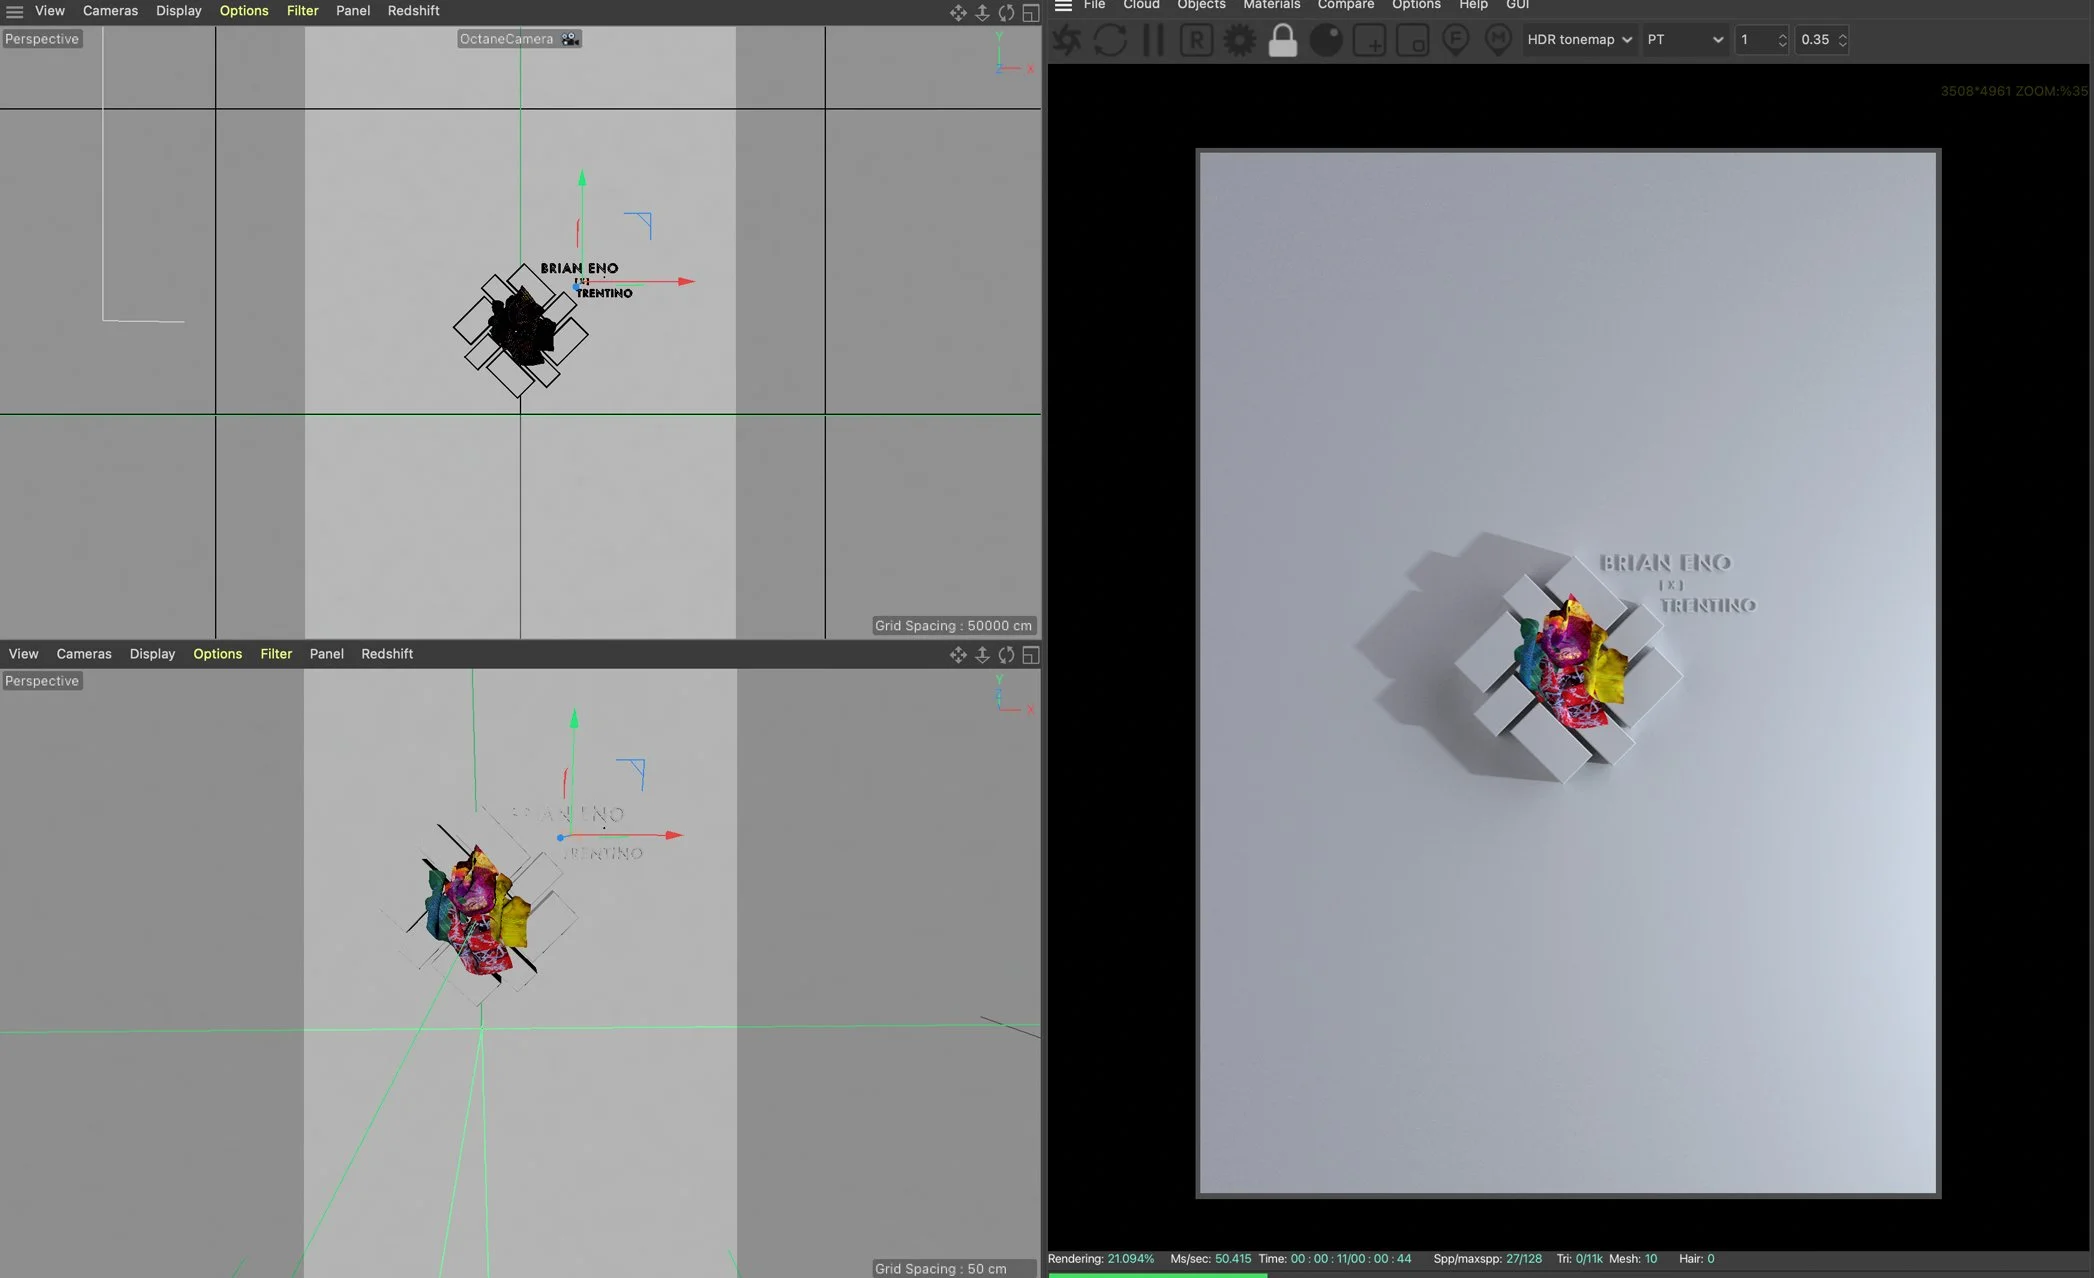Maximize the bottom viewport with layout icon
The height and width of the screenshot is (1278, 2094).
point(1030,654)
